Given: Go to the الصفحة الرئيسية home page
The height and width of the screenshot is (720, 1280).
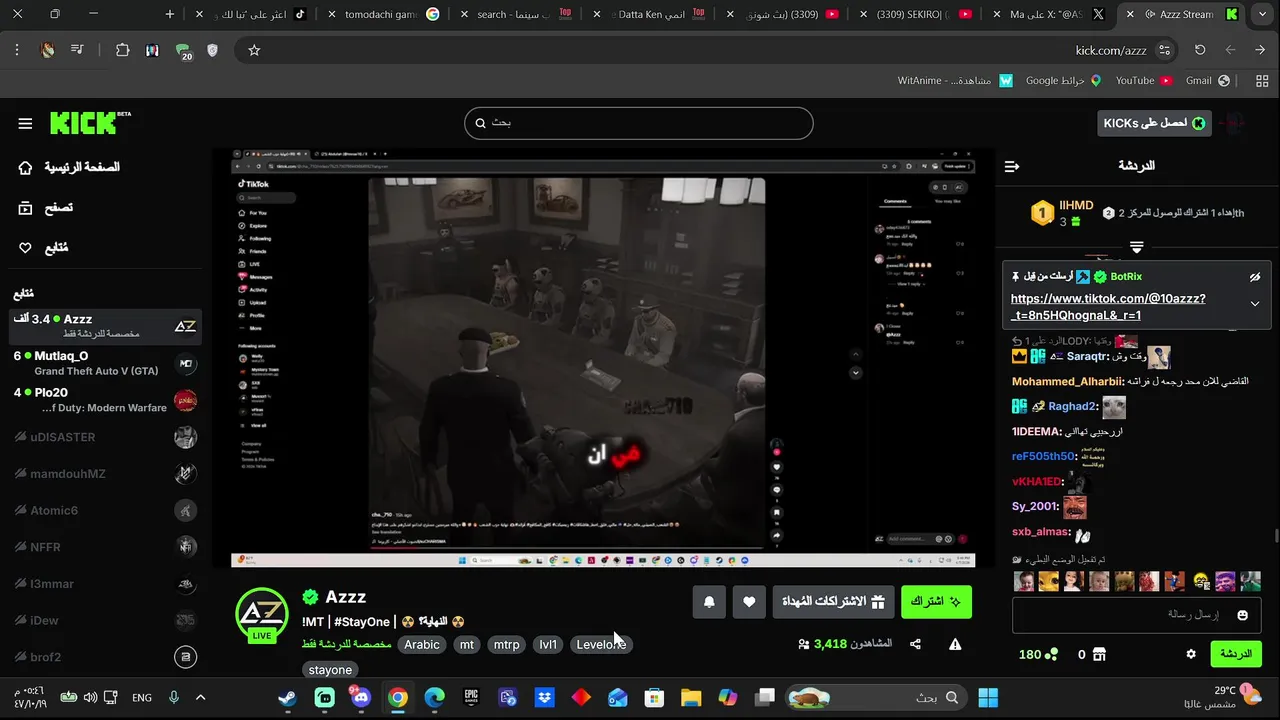Looking at the screenshot, I should coord(68,167).
